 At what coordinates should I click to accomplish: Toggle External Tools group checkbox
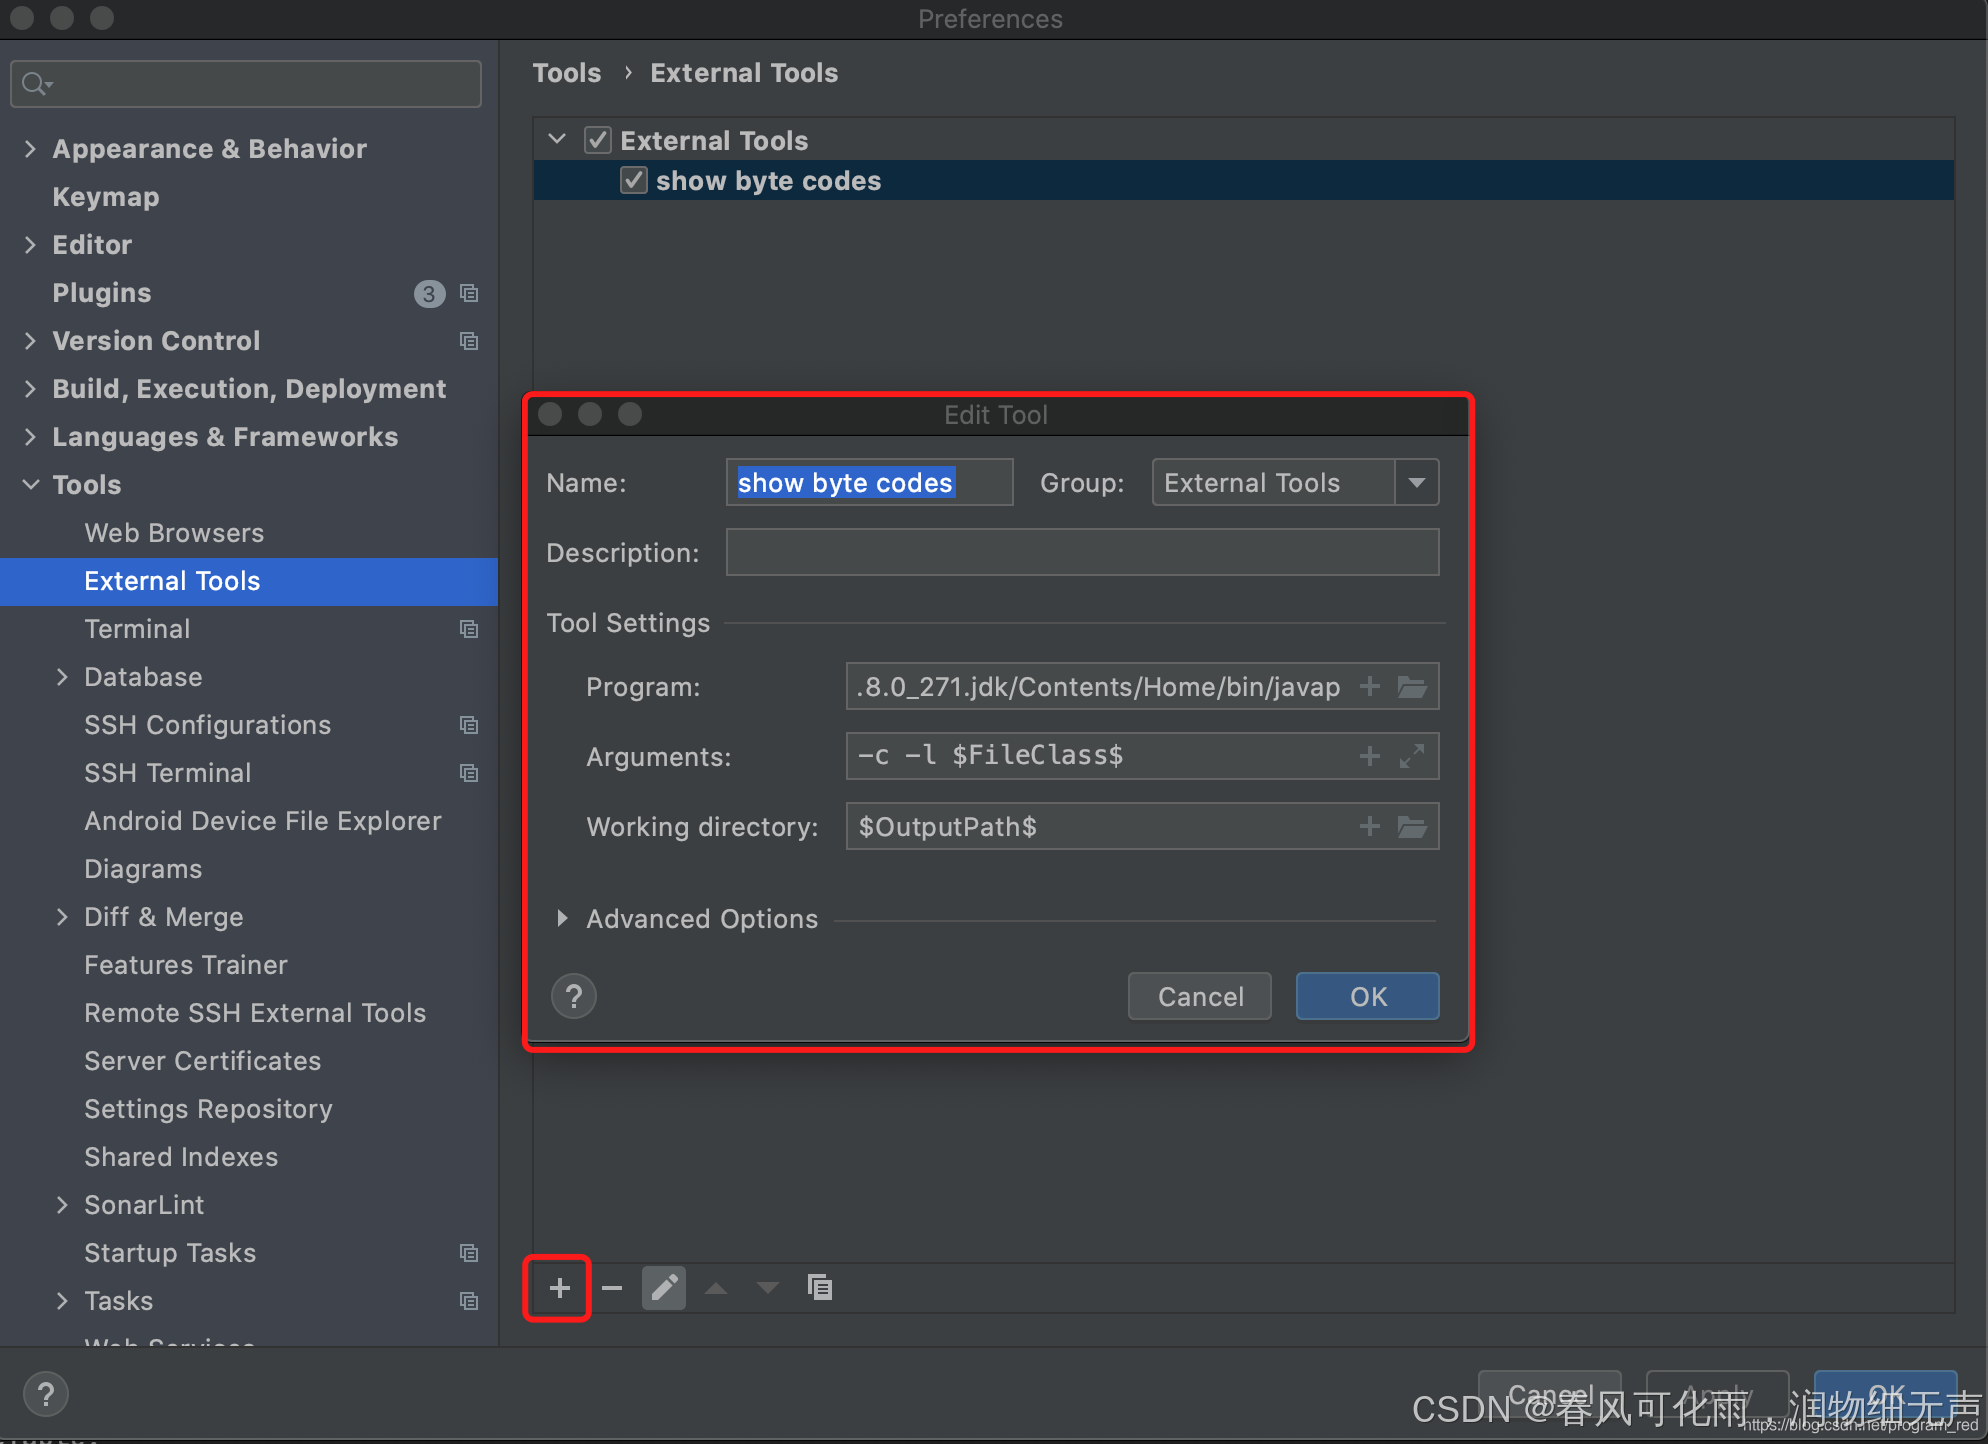click(x=598, y=140)
